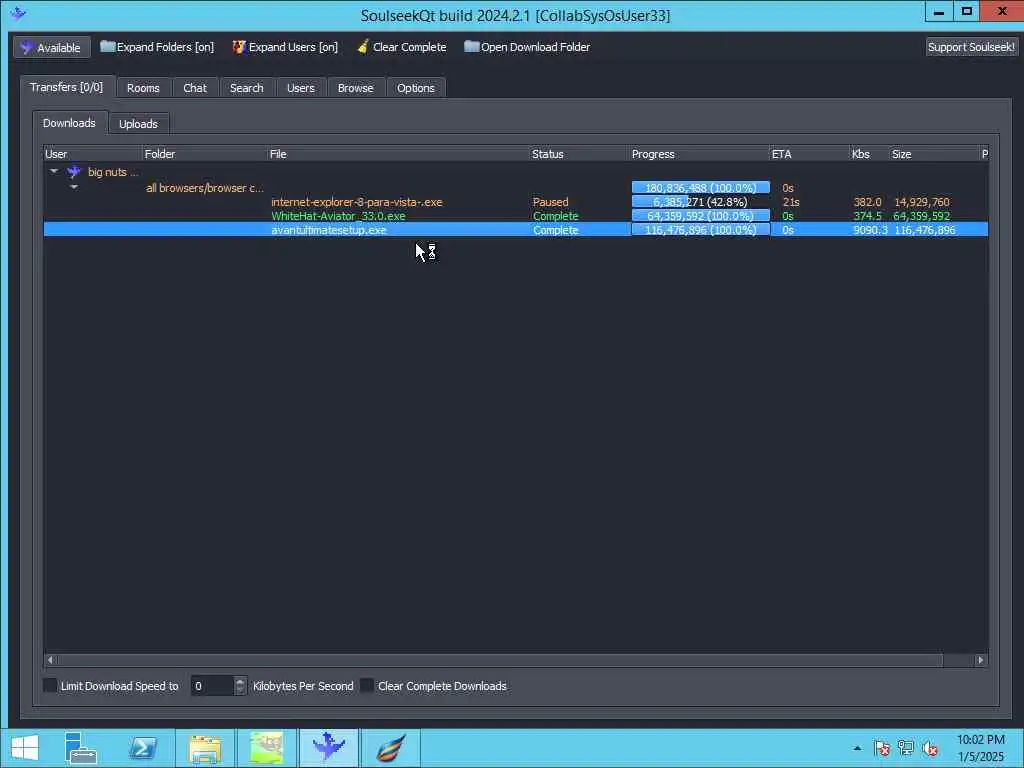Select avantultimatesetup.exe file row
This screenshot has width=1024, height=768.
515,230
